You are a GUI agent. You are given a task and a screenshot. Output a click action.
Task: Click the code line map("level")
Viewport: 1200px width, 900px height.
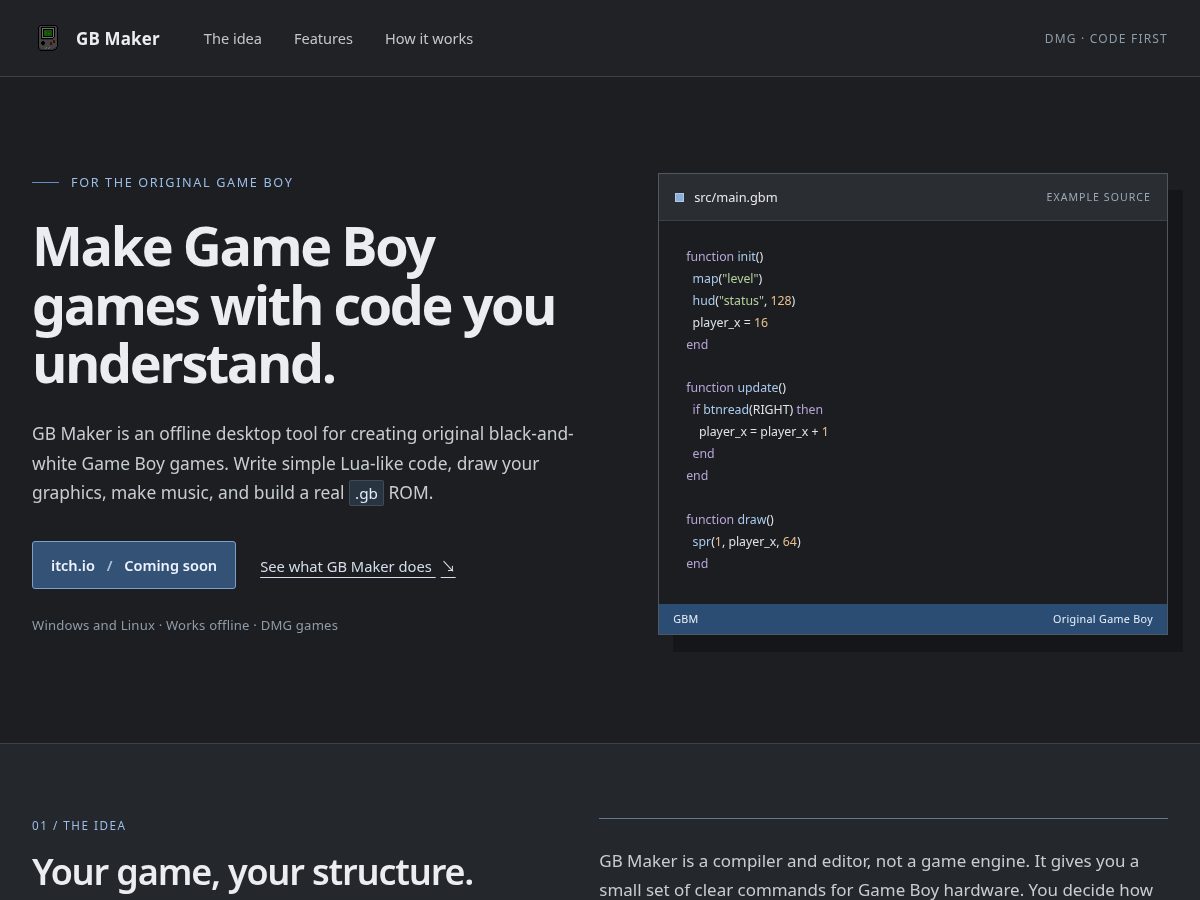tap(727, 278)
